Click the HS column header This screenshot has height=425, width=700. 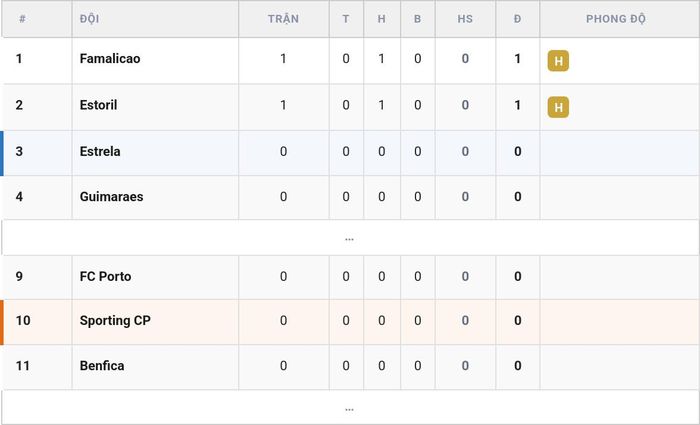[x=465, y=19]
